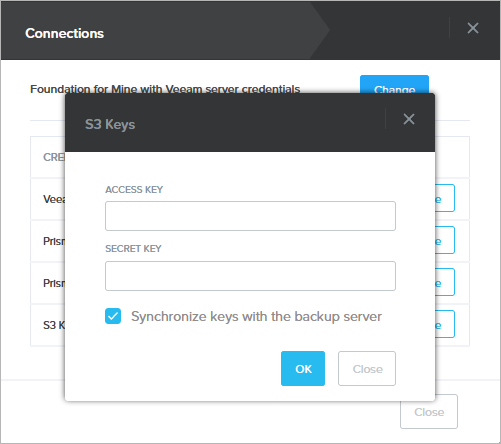Click the ACCESS KEY field label
Screen dimensions: 501x444
click(134, 189)
